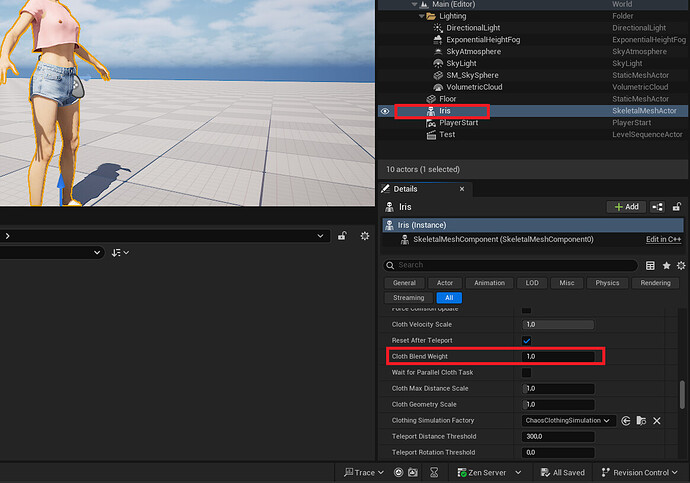Use selected asset arrow for Clothing Simulation Factory

[626, 421]
